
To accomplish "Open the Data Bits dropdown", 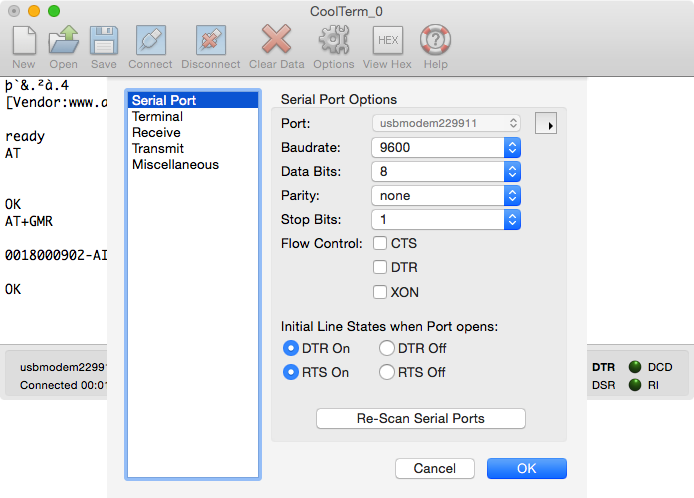I will tap(446, 171).
